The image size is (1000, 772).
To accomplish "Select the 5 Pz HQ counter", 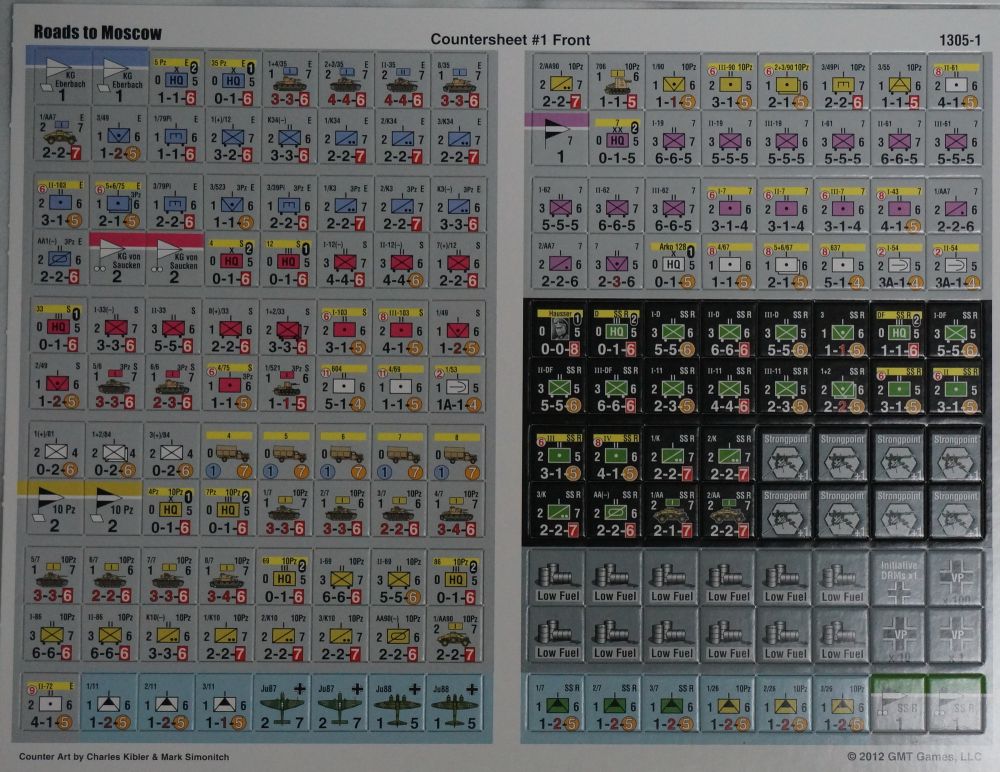I will tap(176, 81).
